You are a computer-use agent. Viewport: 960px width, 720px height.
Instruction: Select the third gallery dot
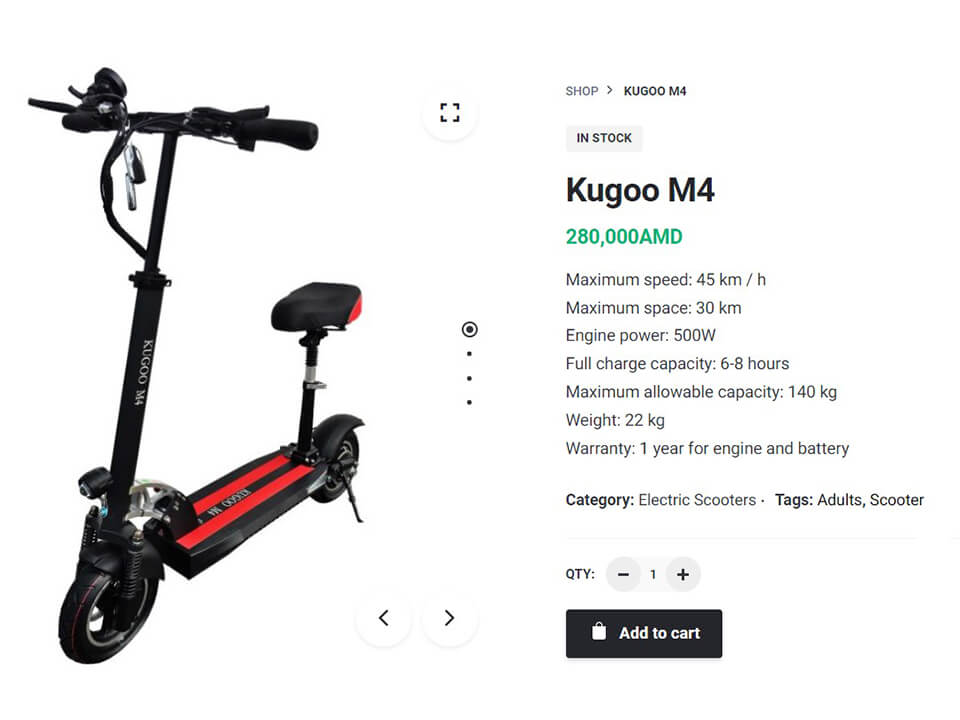click(x=470, y=378)
